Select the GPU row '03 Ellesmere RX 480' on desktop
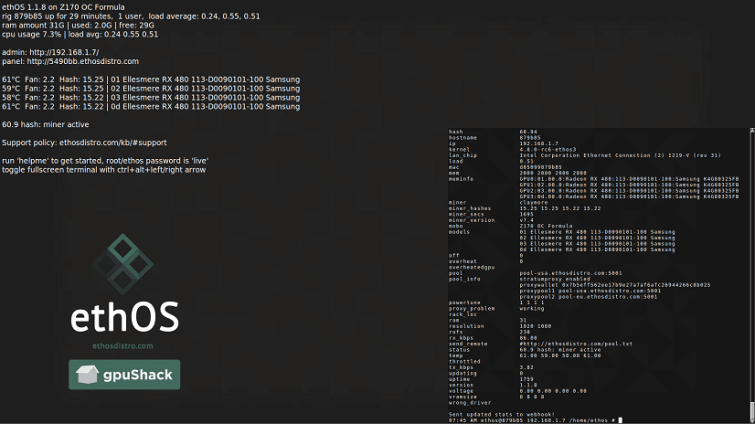 (x=151, y=97)
